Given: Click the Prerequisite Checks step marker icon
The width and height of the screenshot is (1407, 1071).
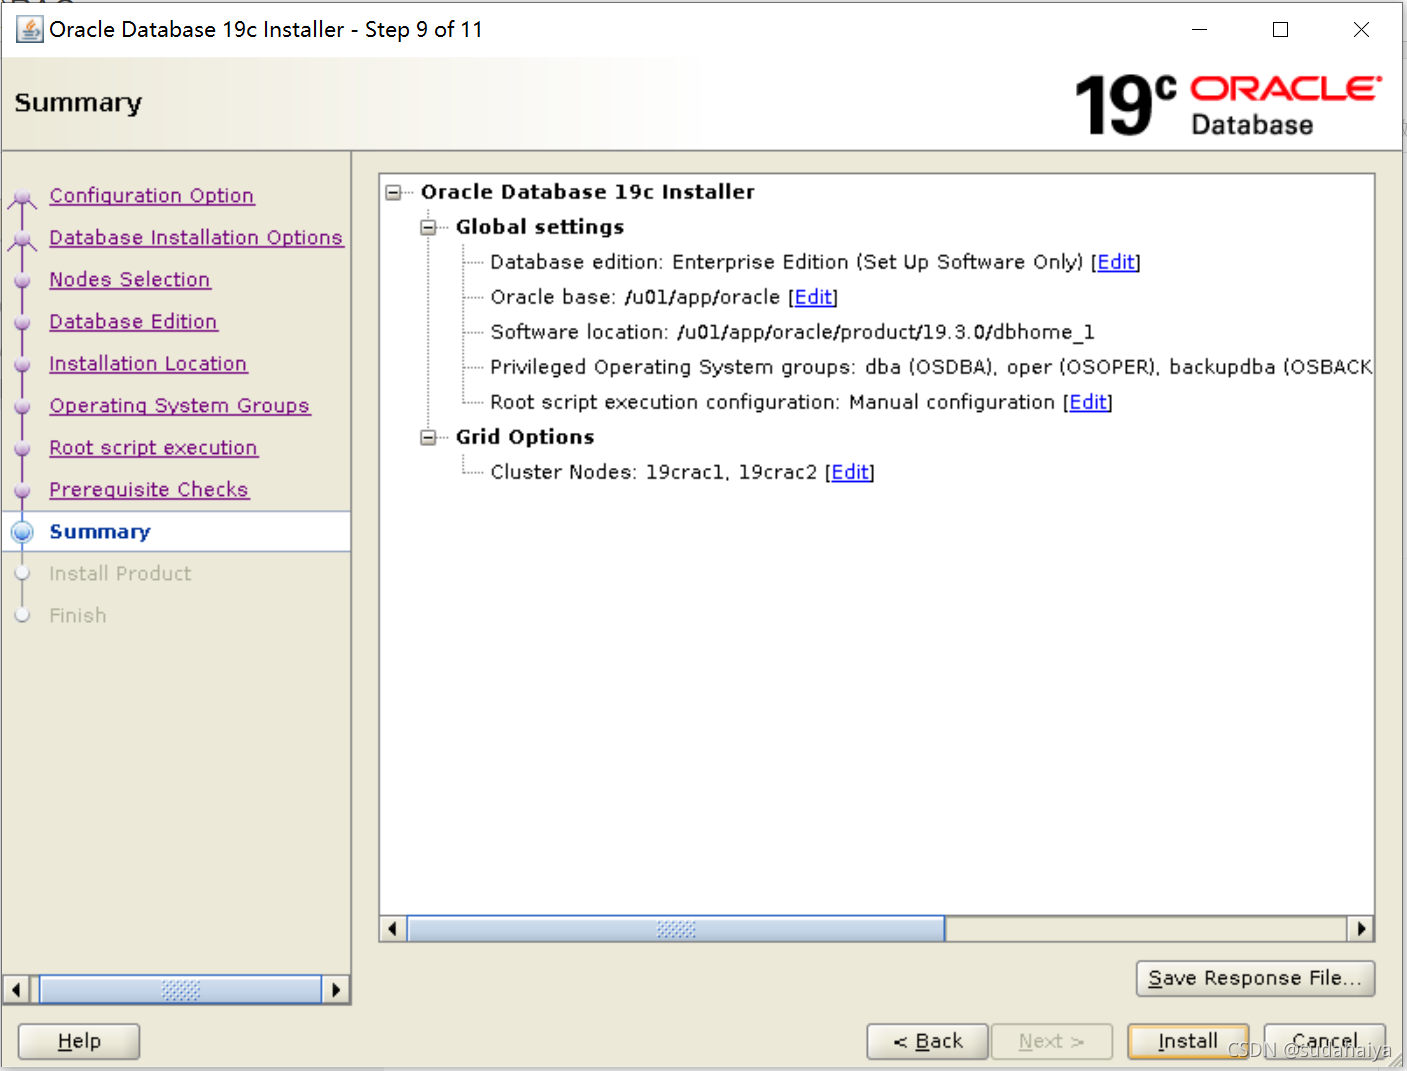Looking at the screenshot, I should point(22,491).
